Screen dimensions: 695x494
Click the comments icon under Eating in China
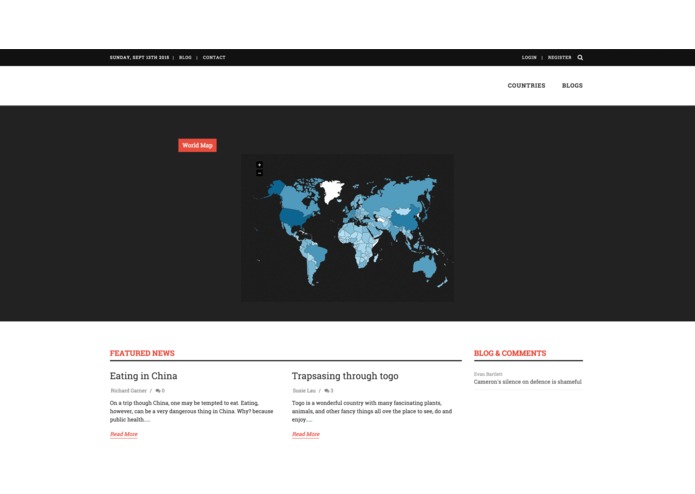point(158,391)
